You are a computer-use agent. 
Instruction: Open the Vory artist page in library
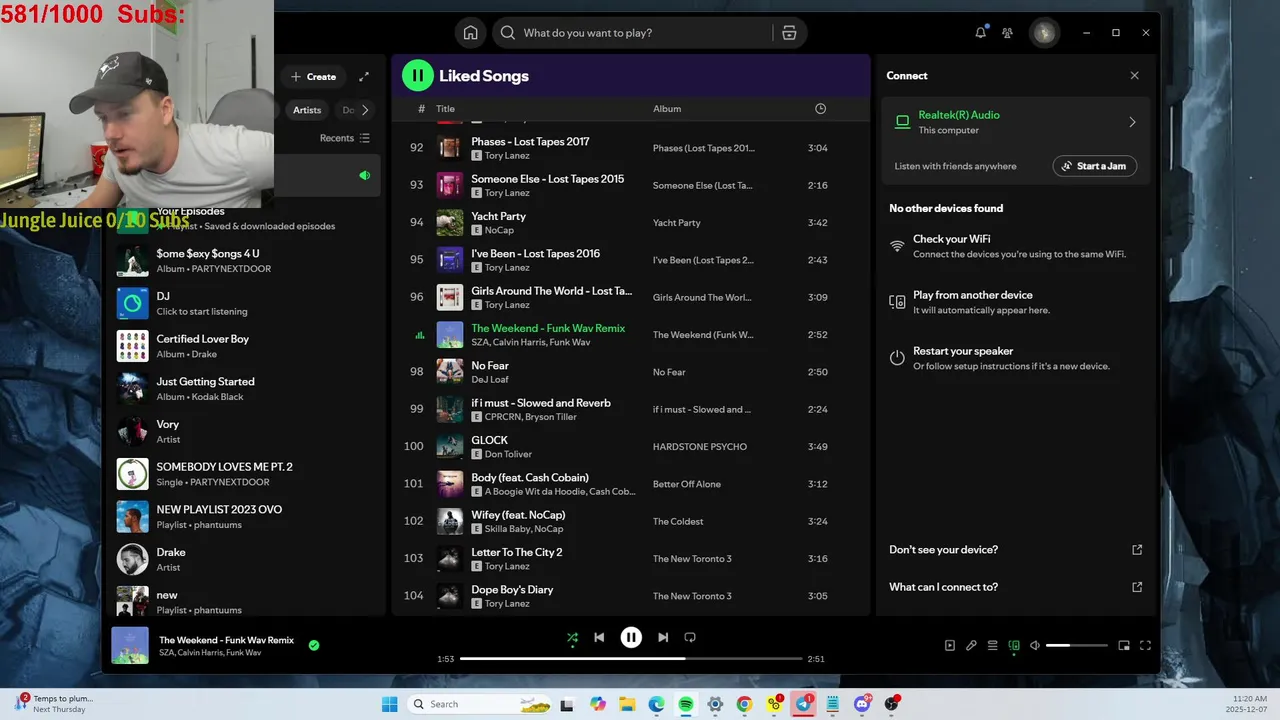245,431
